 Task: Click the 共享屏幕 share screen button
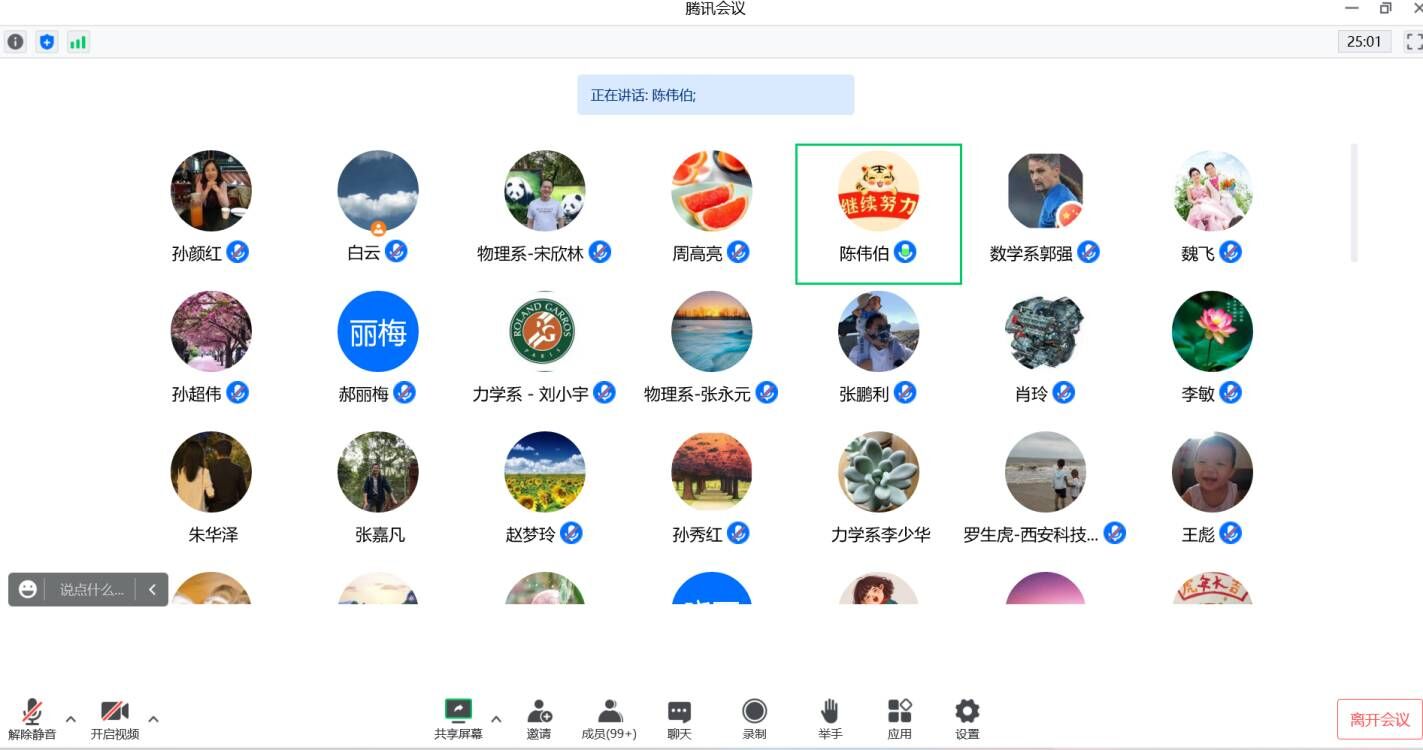(458, 719)
